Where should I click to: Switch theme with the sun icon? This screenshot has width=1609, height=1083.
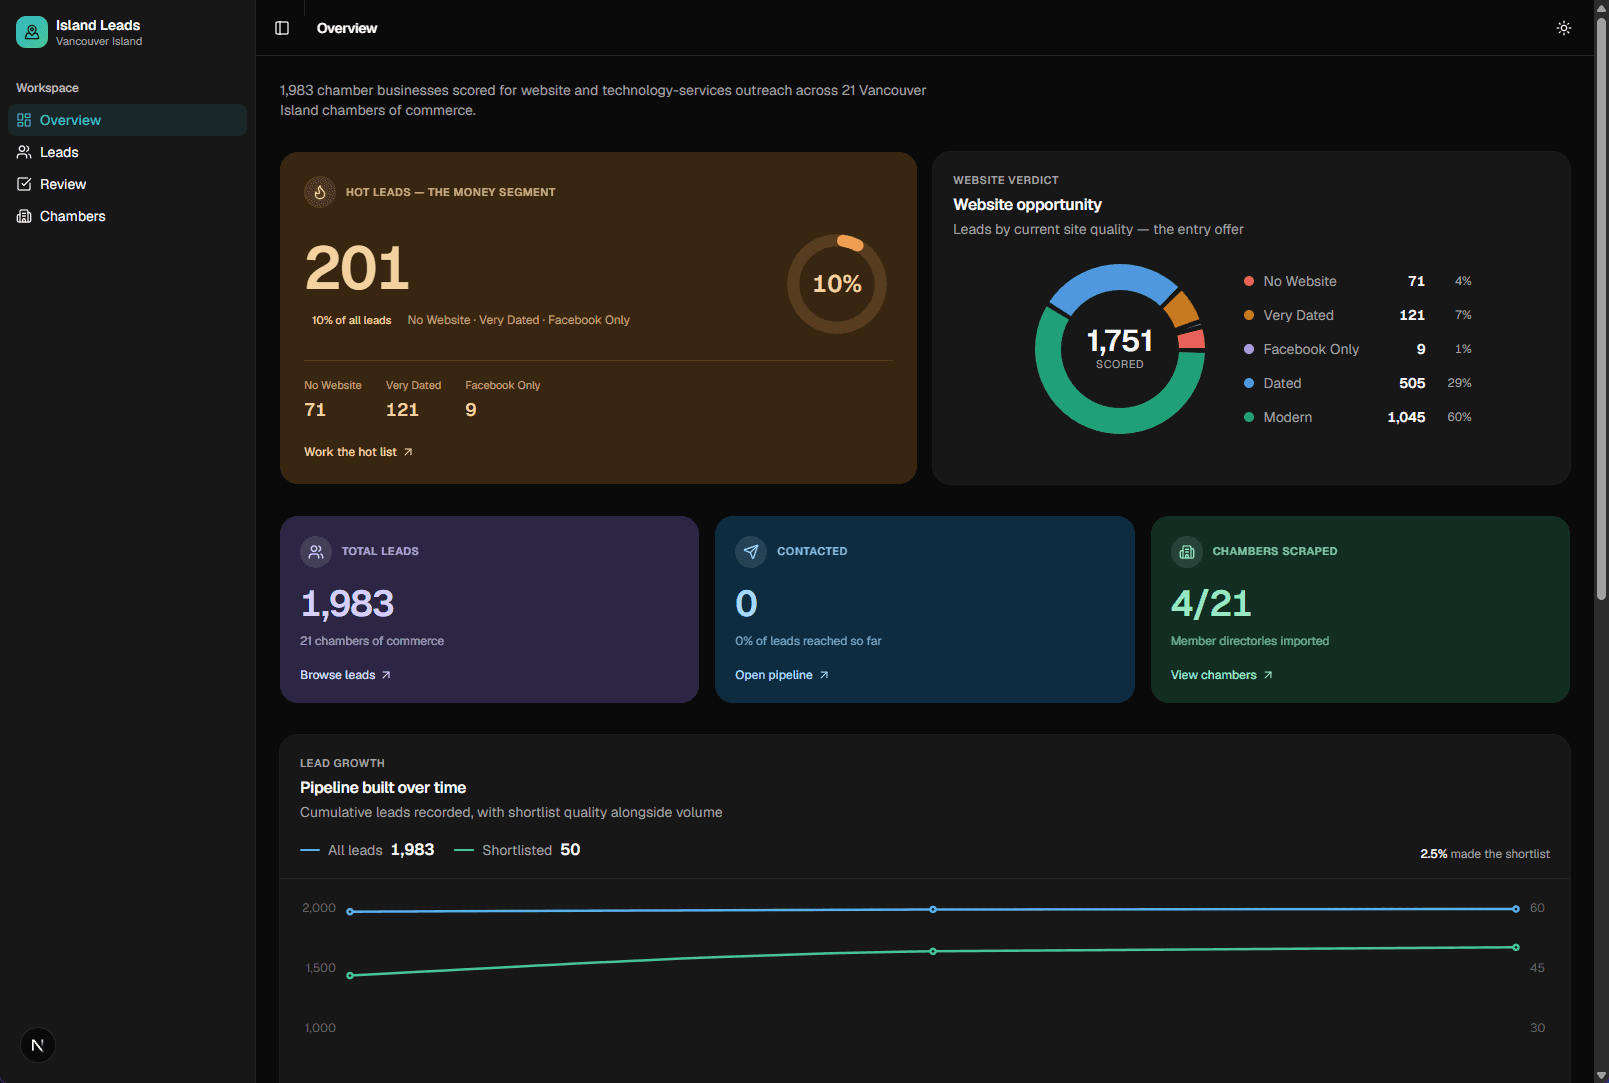coord(1564,28)
